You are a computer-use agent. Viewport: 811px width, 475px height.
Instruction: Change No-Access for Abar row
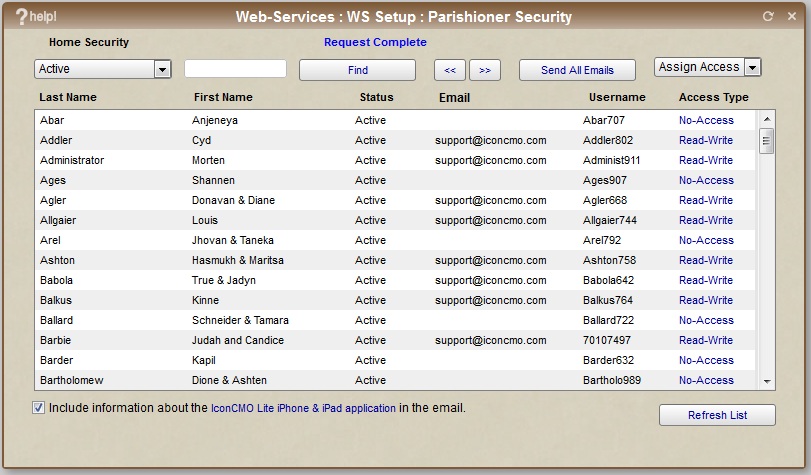point(706,120)
